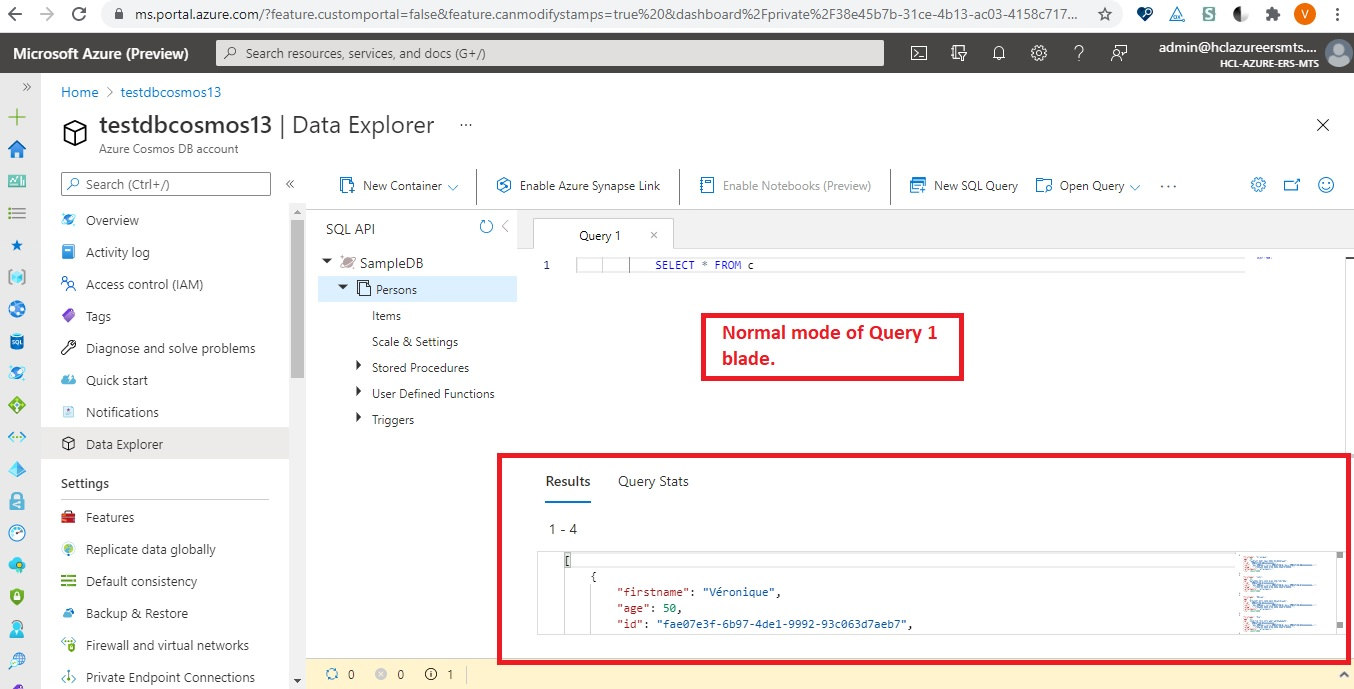Viewport: 1354px width, 689px height.
Task: Run a New SQL Query
Action: click(962, 185)
